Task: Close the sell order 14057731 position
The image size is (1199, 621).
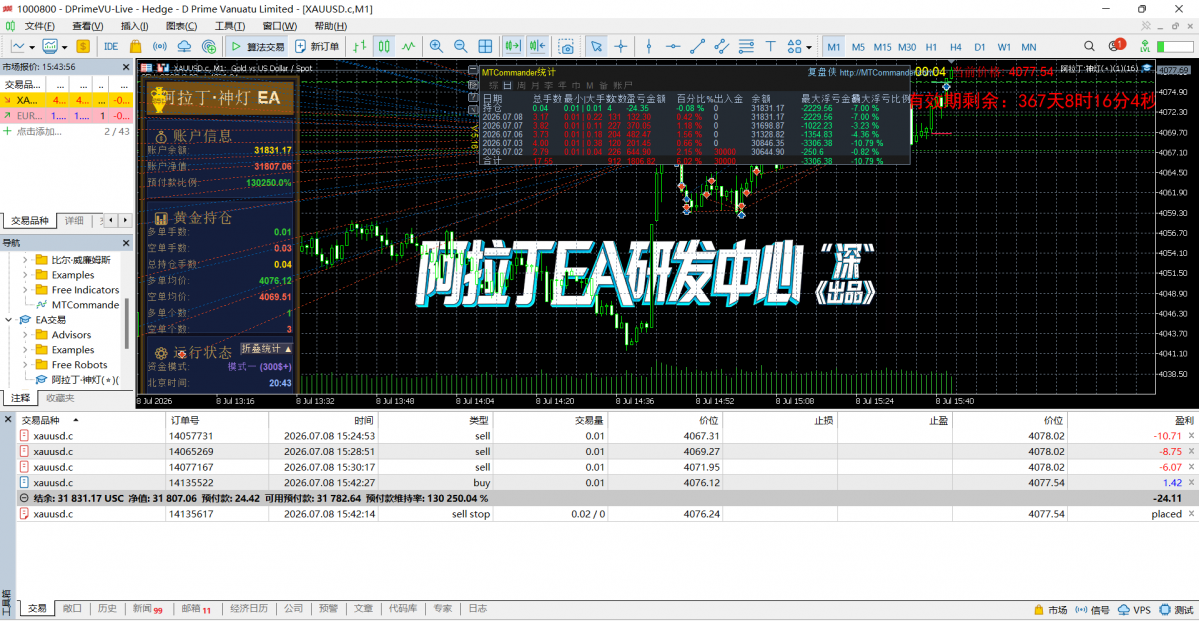Action: [x=1191, y=436]
